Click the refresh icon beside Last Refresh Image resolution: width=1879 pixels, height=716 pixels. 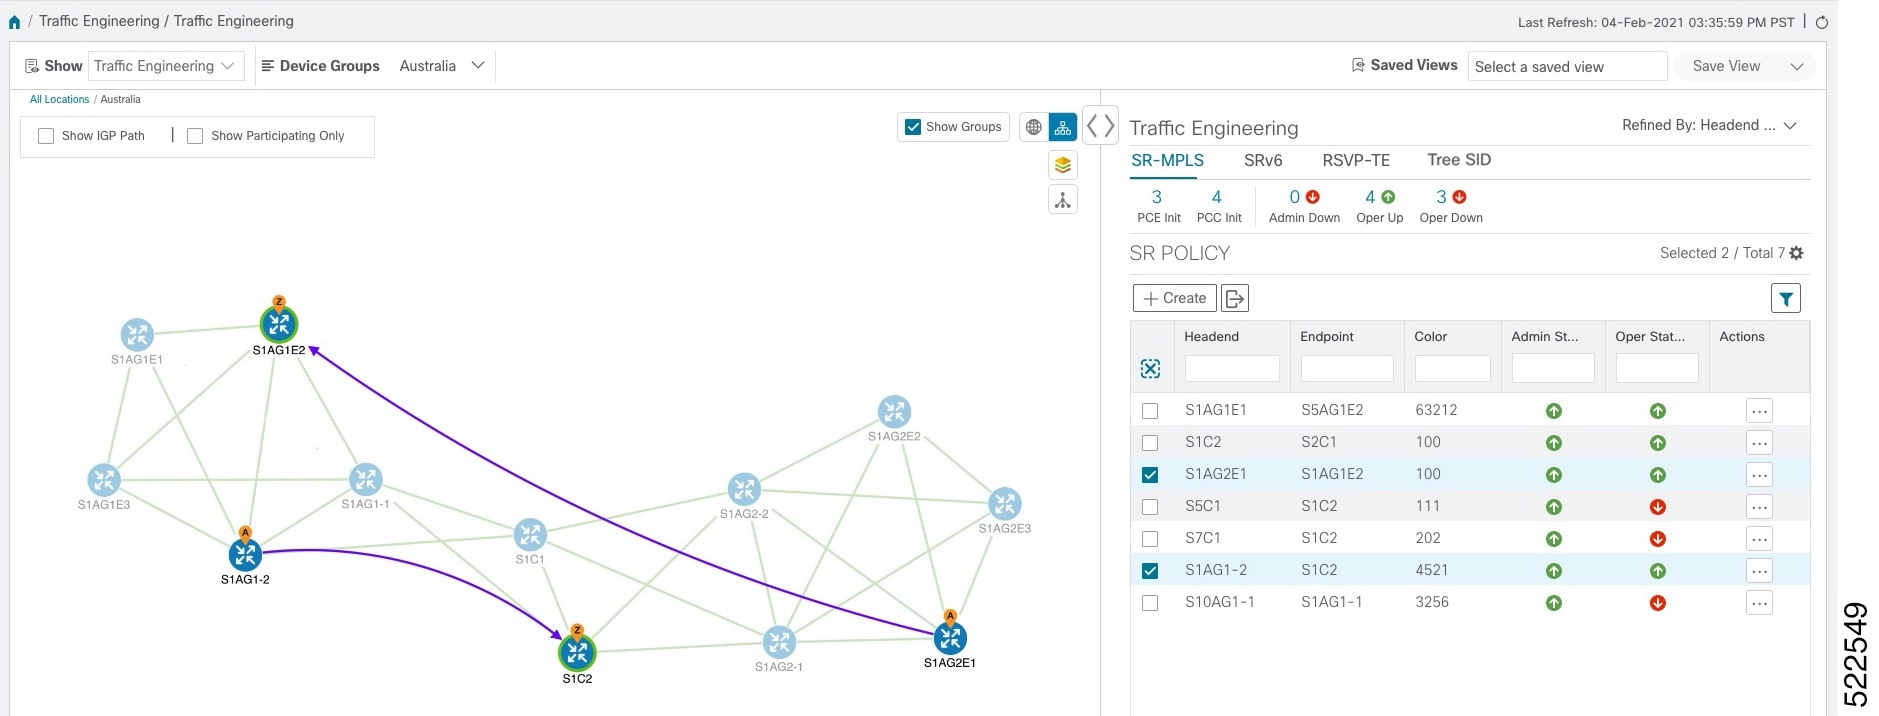(x=1822, y=22)
